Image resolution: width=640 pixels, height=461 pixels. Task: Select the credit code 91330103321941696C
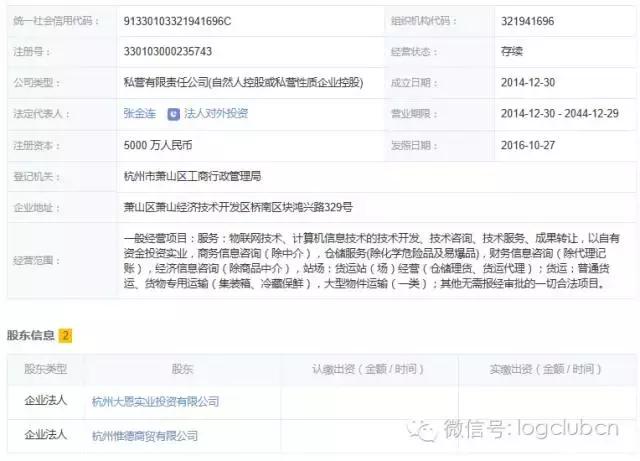coord(177,21)
